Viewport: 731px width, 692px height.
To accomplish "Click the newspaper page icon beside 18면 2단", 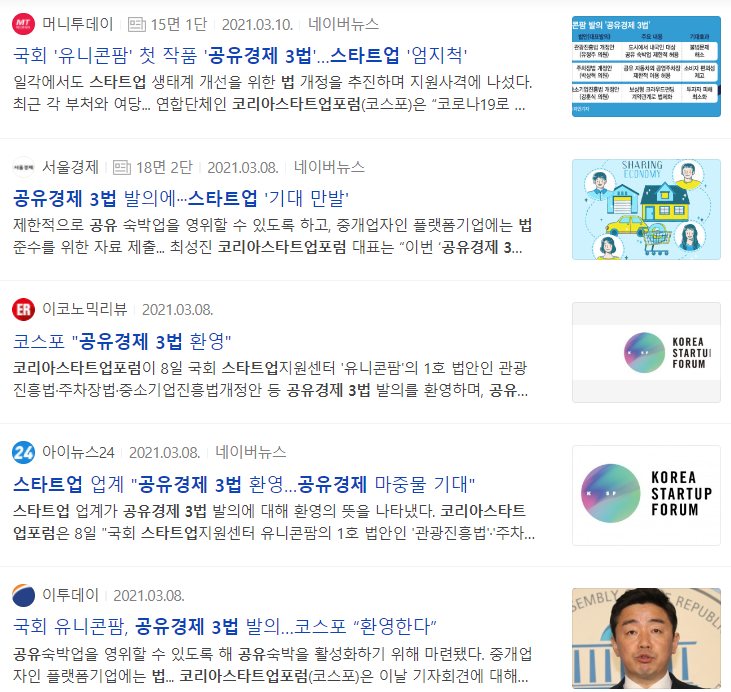I will coord(122,167).
